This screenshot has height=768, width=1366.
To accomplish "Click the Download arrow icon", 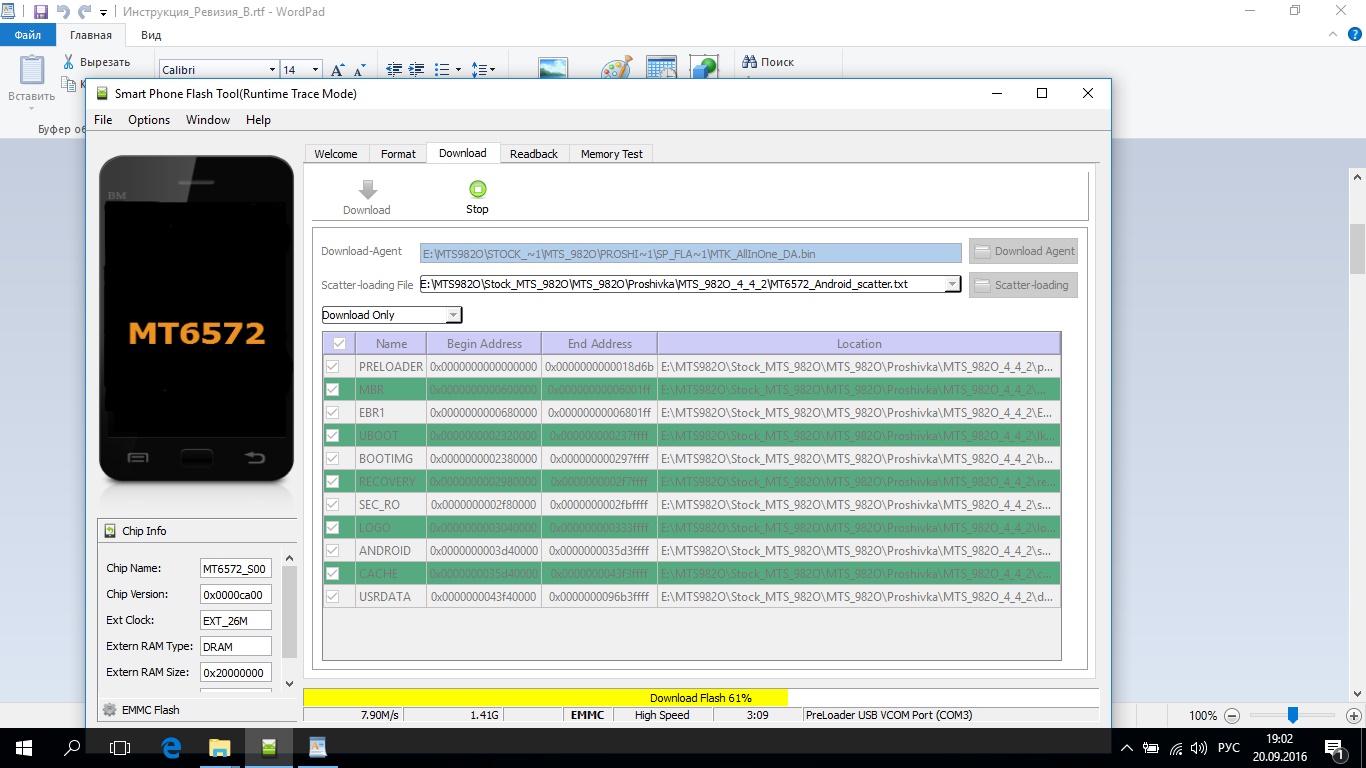I will tap(367, 190).
